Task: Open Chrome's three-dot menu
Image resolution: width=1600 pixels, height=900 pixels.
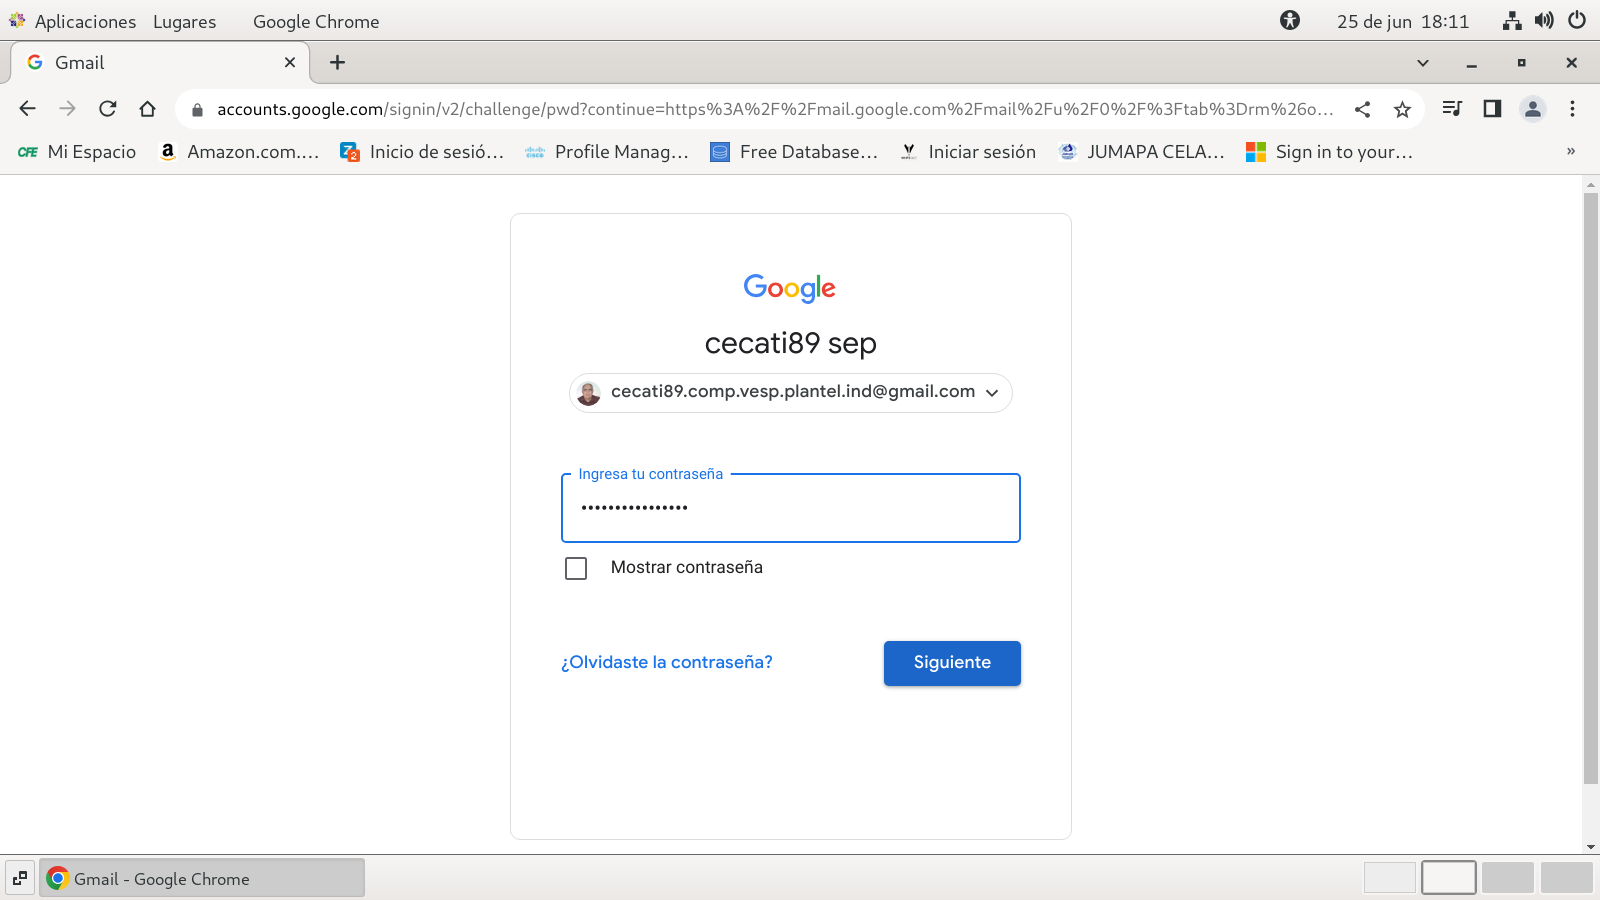Action: (x=1572, y=109)
